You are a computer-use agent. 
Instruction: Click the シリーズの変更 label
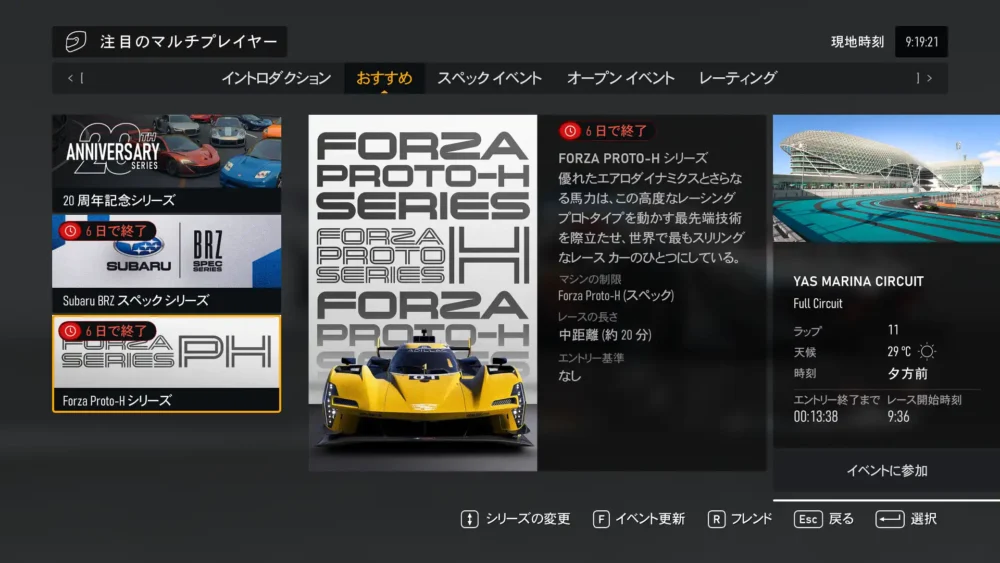528,519
